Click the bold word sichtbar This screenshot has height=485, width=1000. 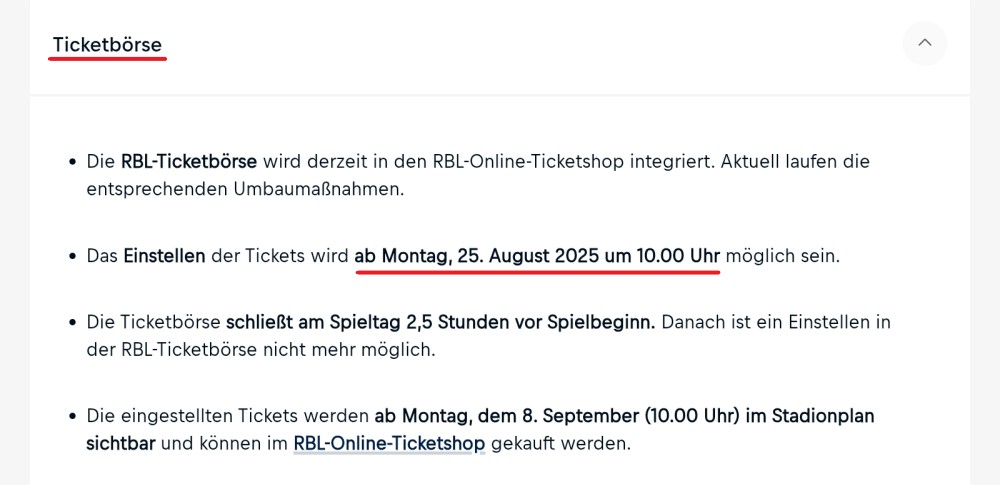click(x=121, y=443)
